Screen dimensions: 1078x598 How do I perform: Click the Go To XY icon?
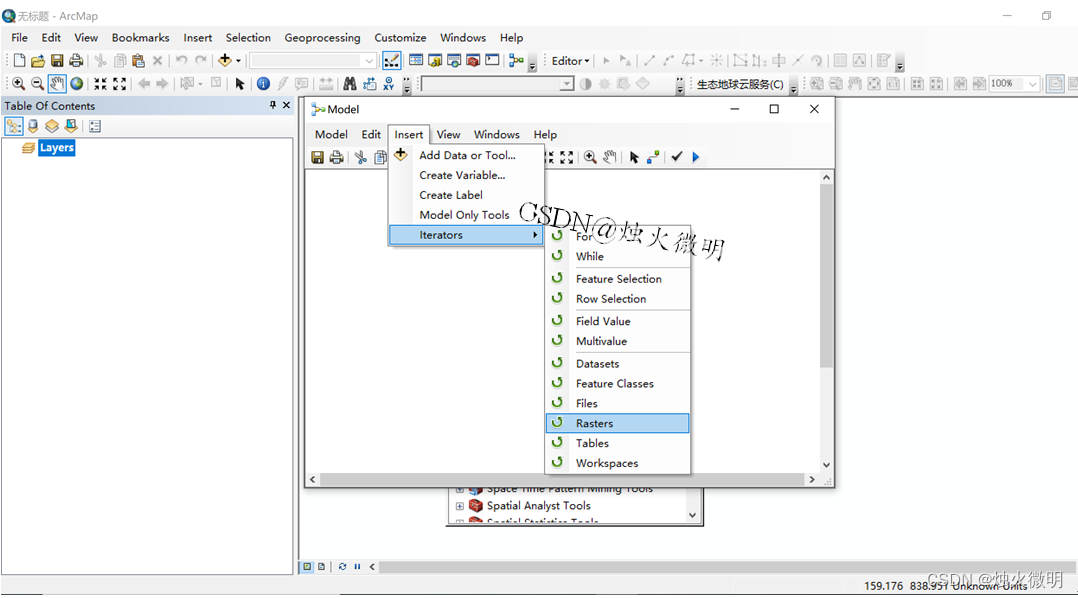tap(388, 84)
